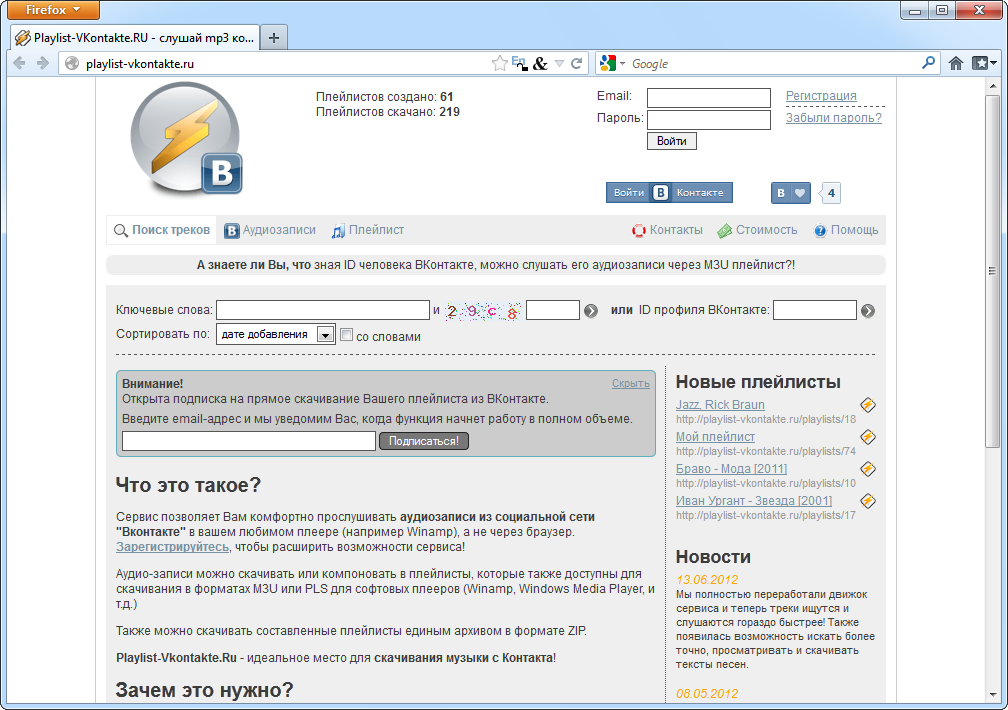Reload the page
The height and width of the screenshot is (710, 1008).
tap(577, 63)
